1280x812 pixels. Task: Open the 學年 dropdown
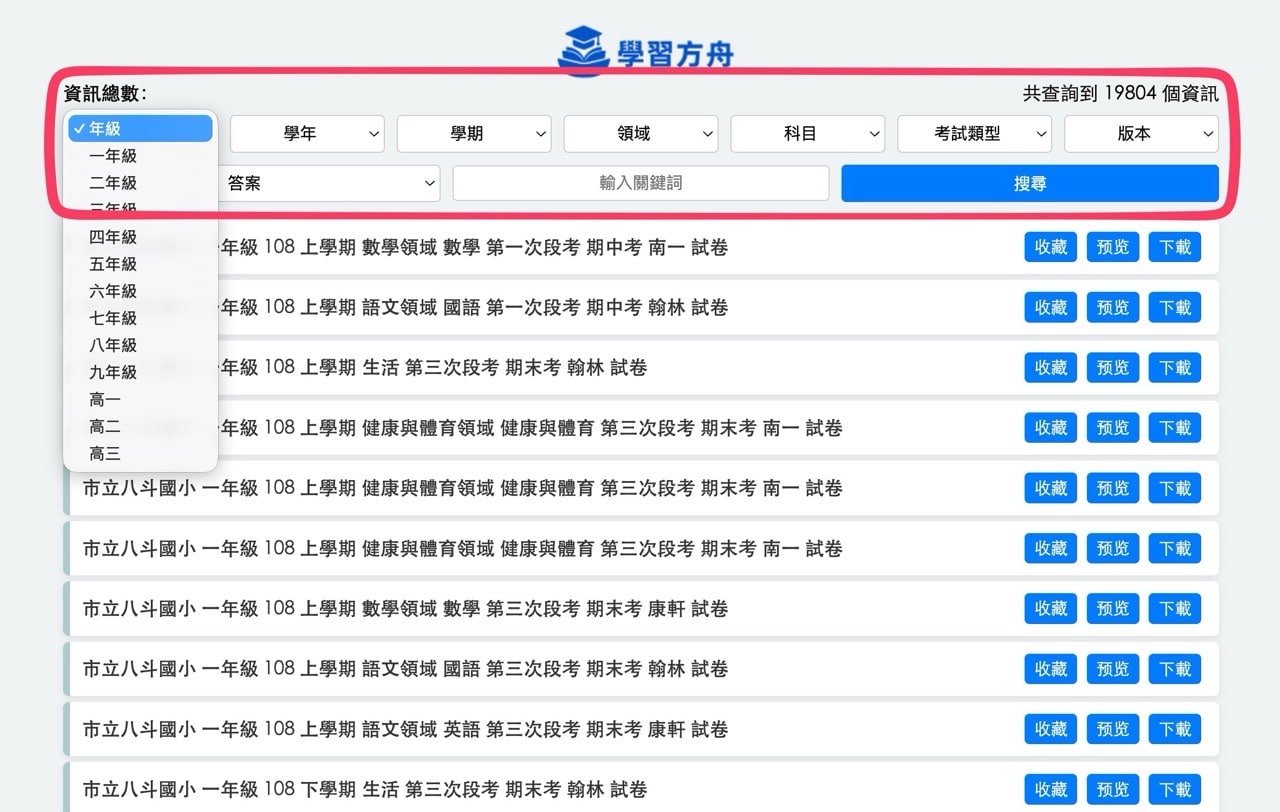pos(306,133)
